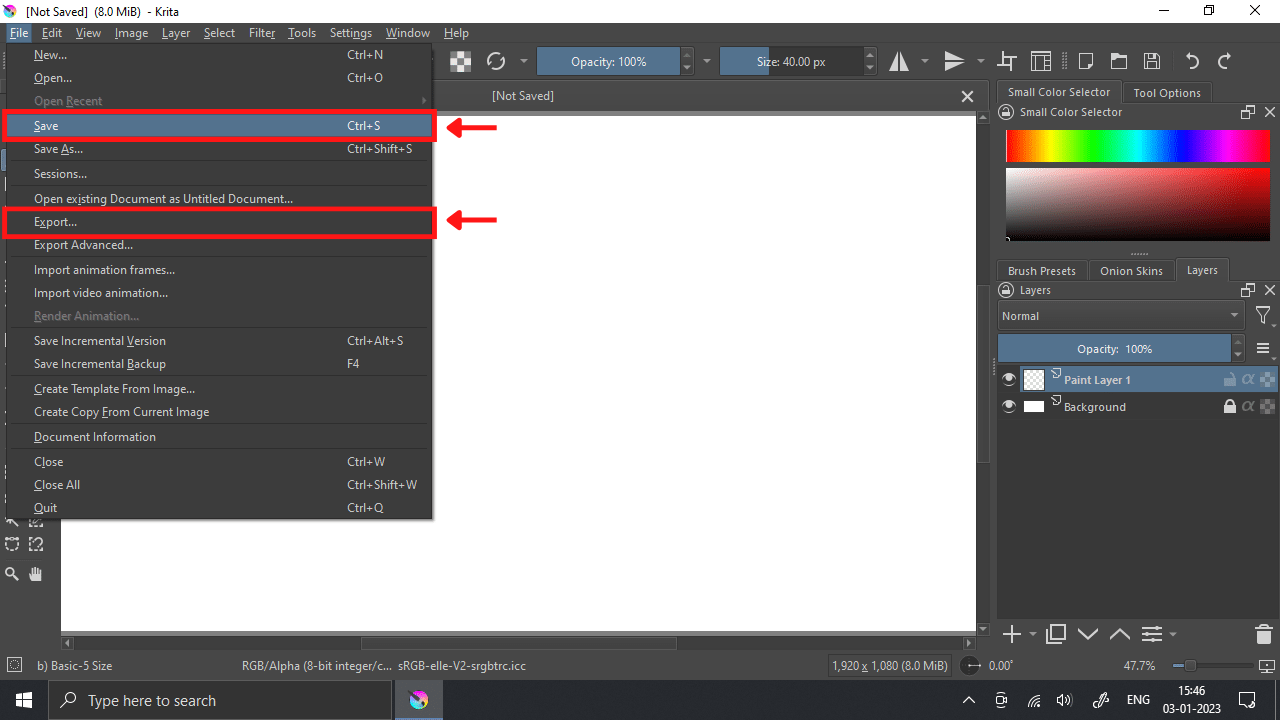Open dropdown arrow beside reload preset icon
Screen dimensions: 1280x720
pyautogui.click(x=524, y=61)
